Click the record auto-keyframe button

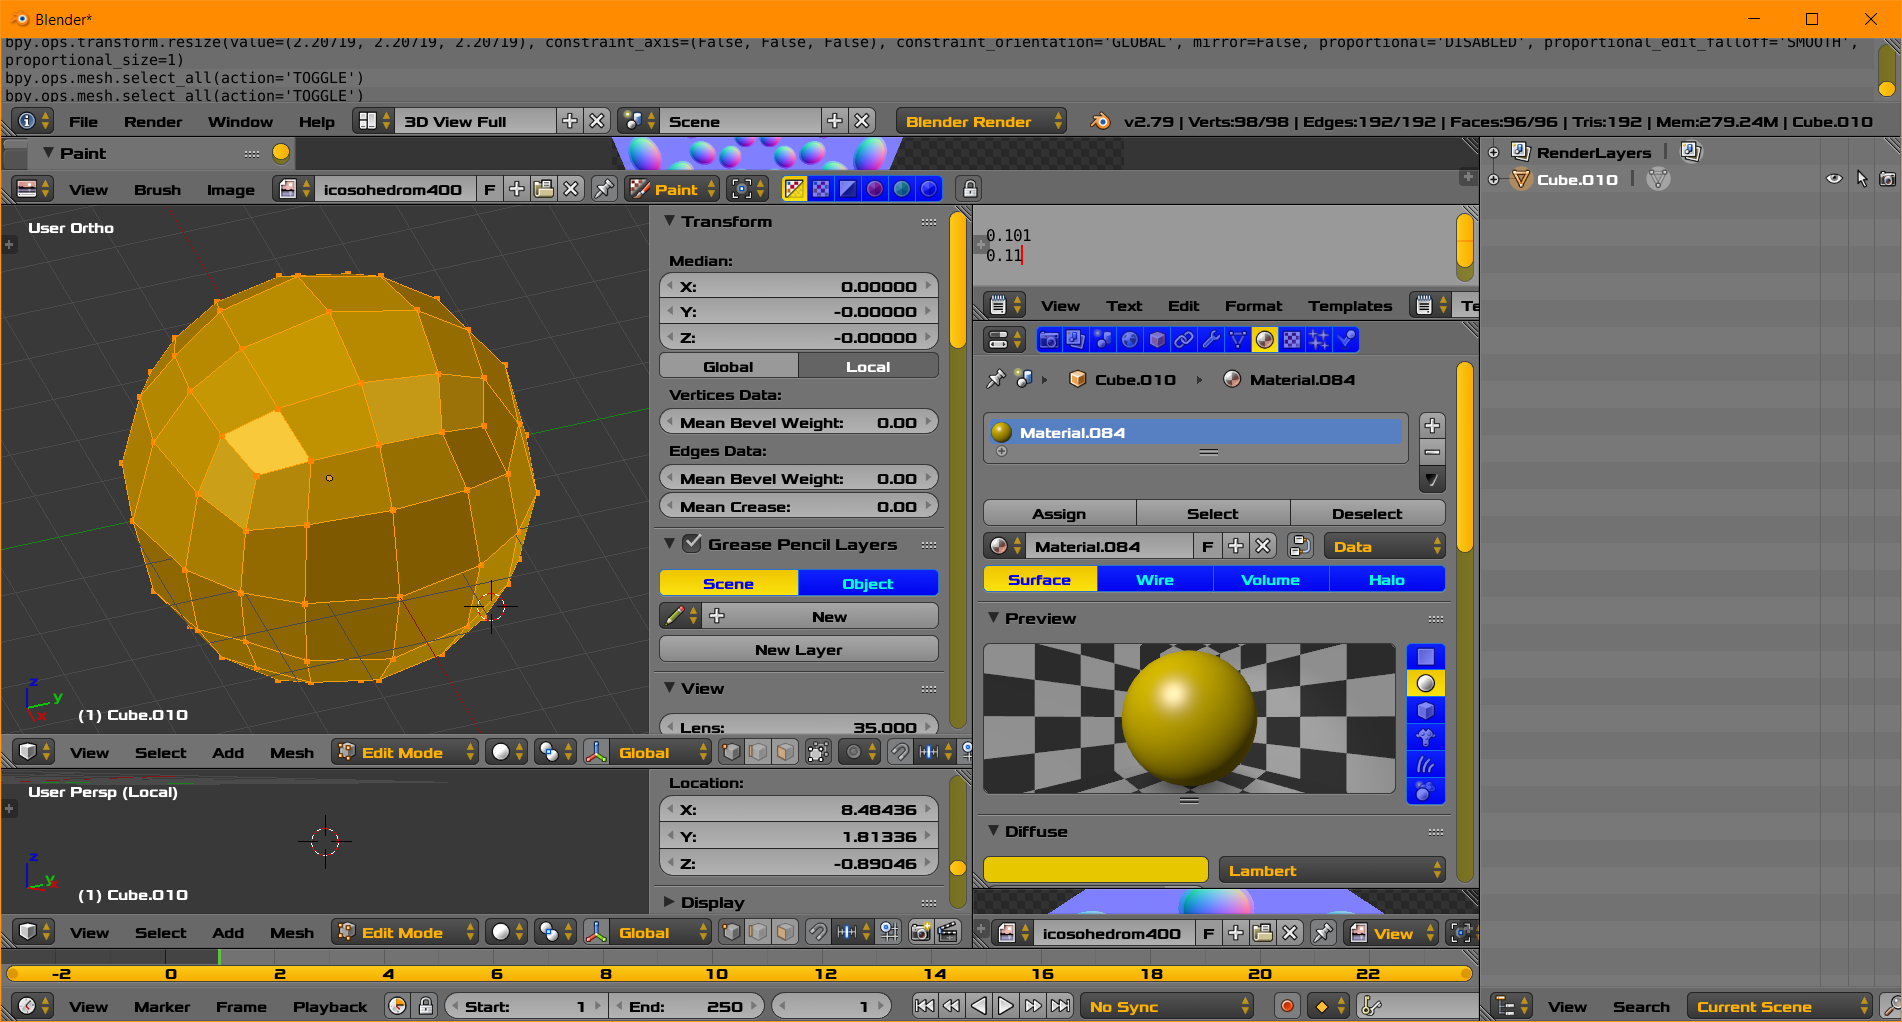coord(1287,1006)
